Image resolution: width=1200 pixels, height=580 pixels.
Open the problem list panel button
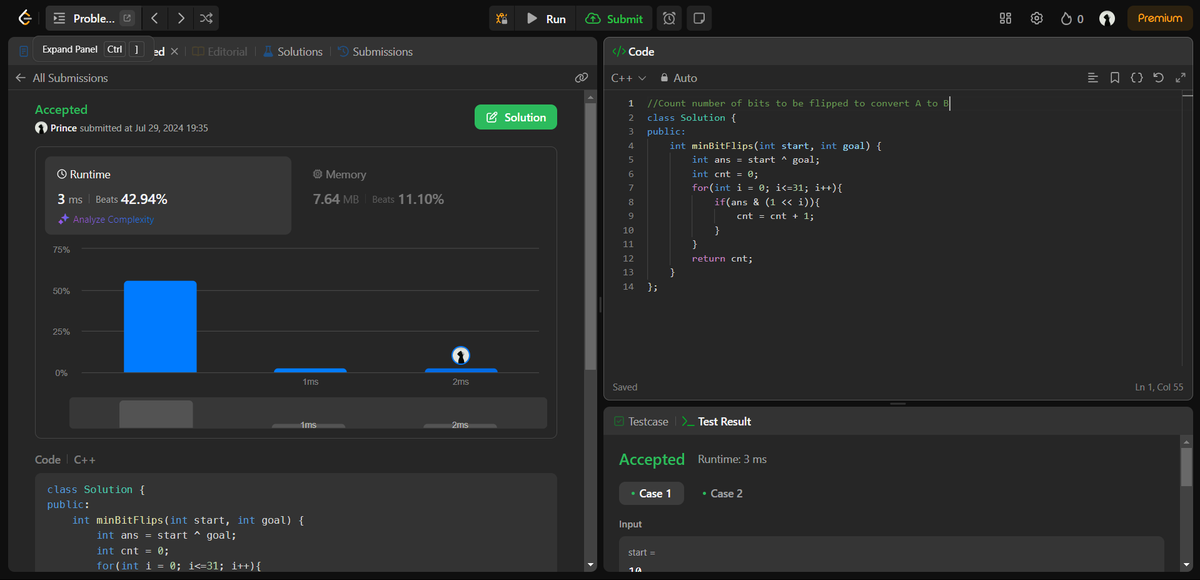click(x=83, y=18)
